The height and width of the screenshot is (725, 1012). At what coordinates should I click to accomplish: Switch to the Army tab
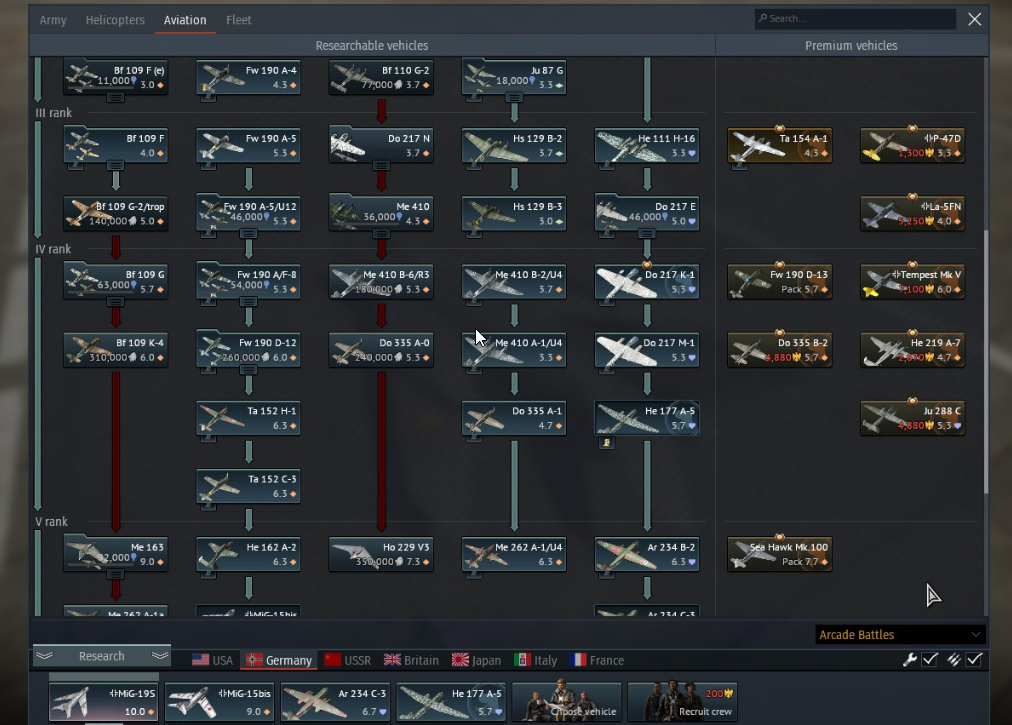[53, 20]
